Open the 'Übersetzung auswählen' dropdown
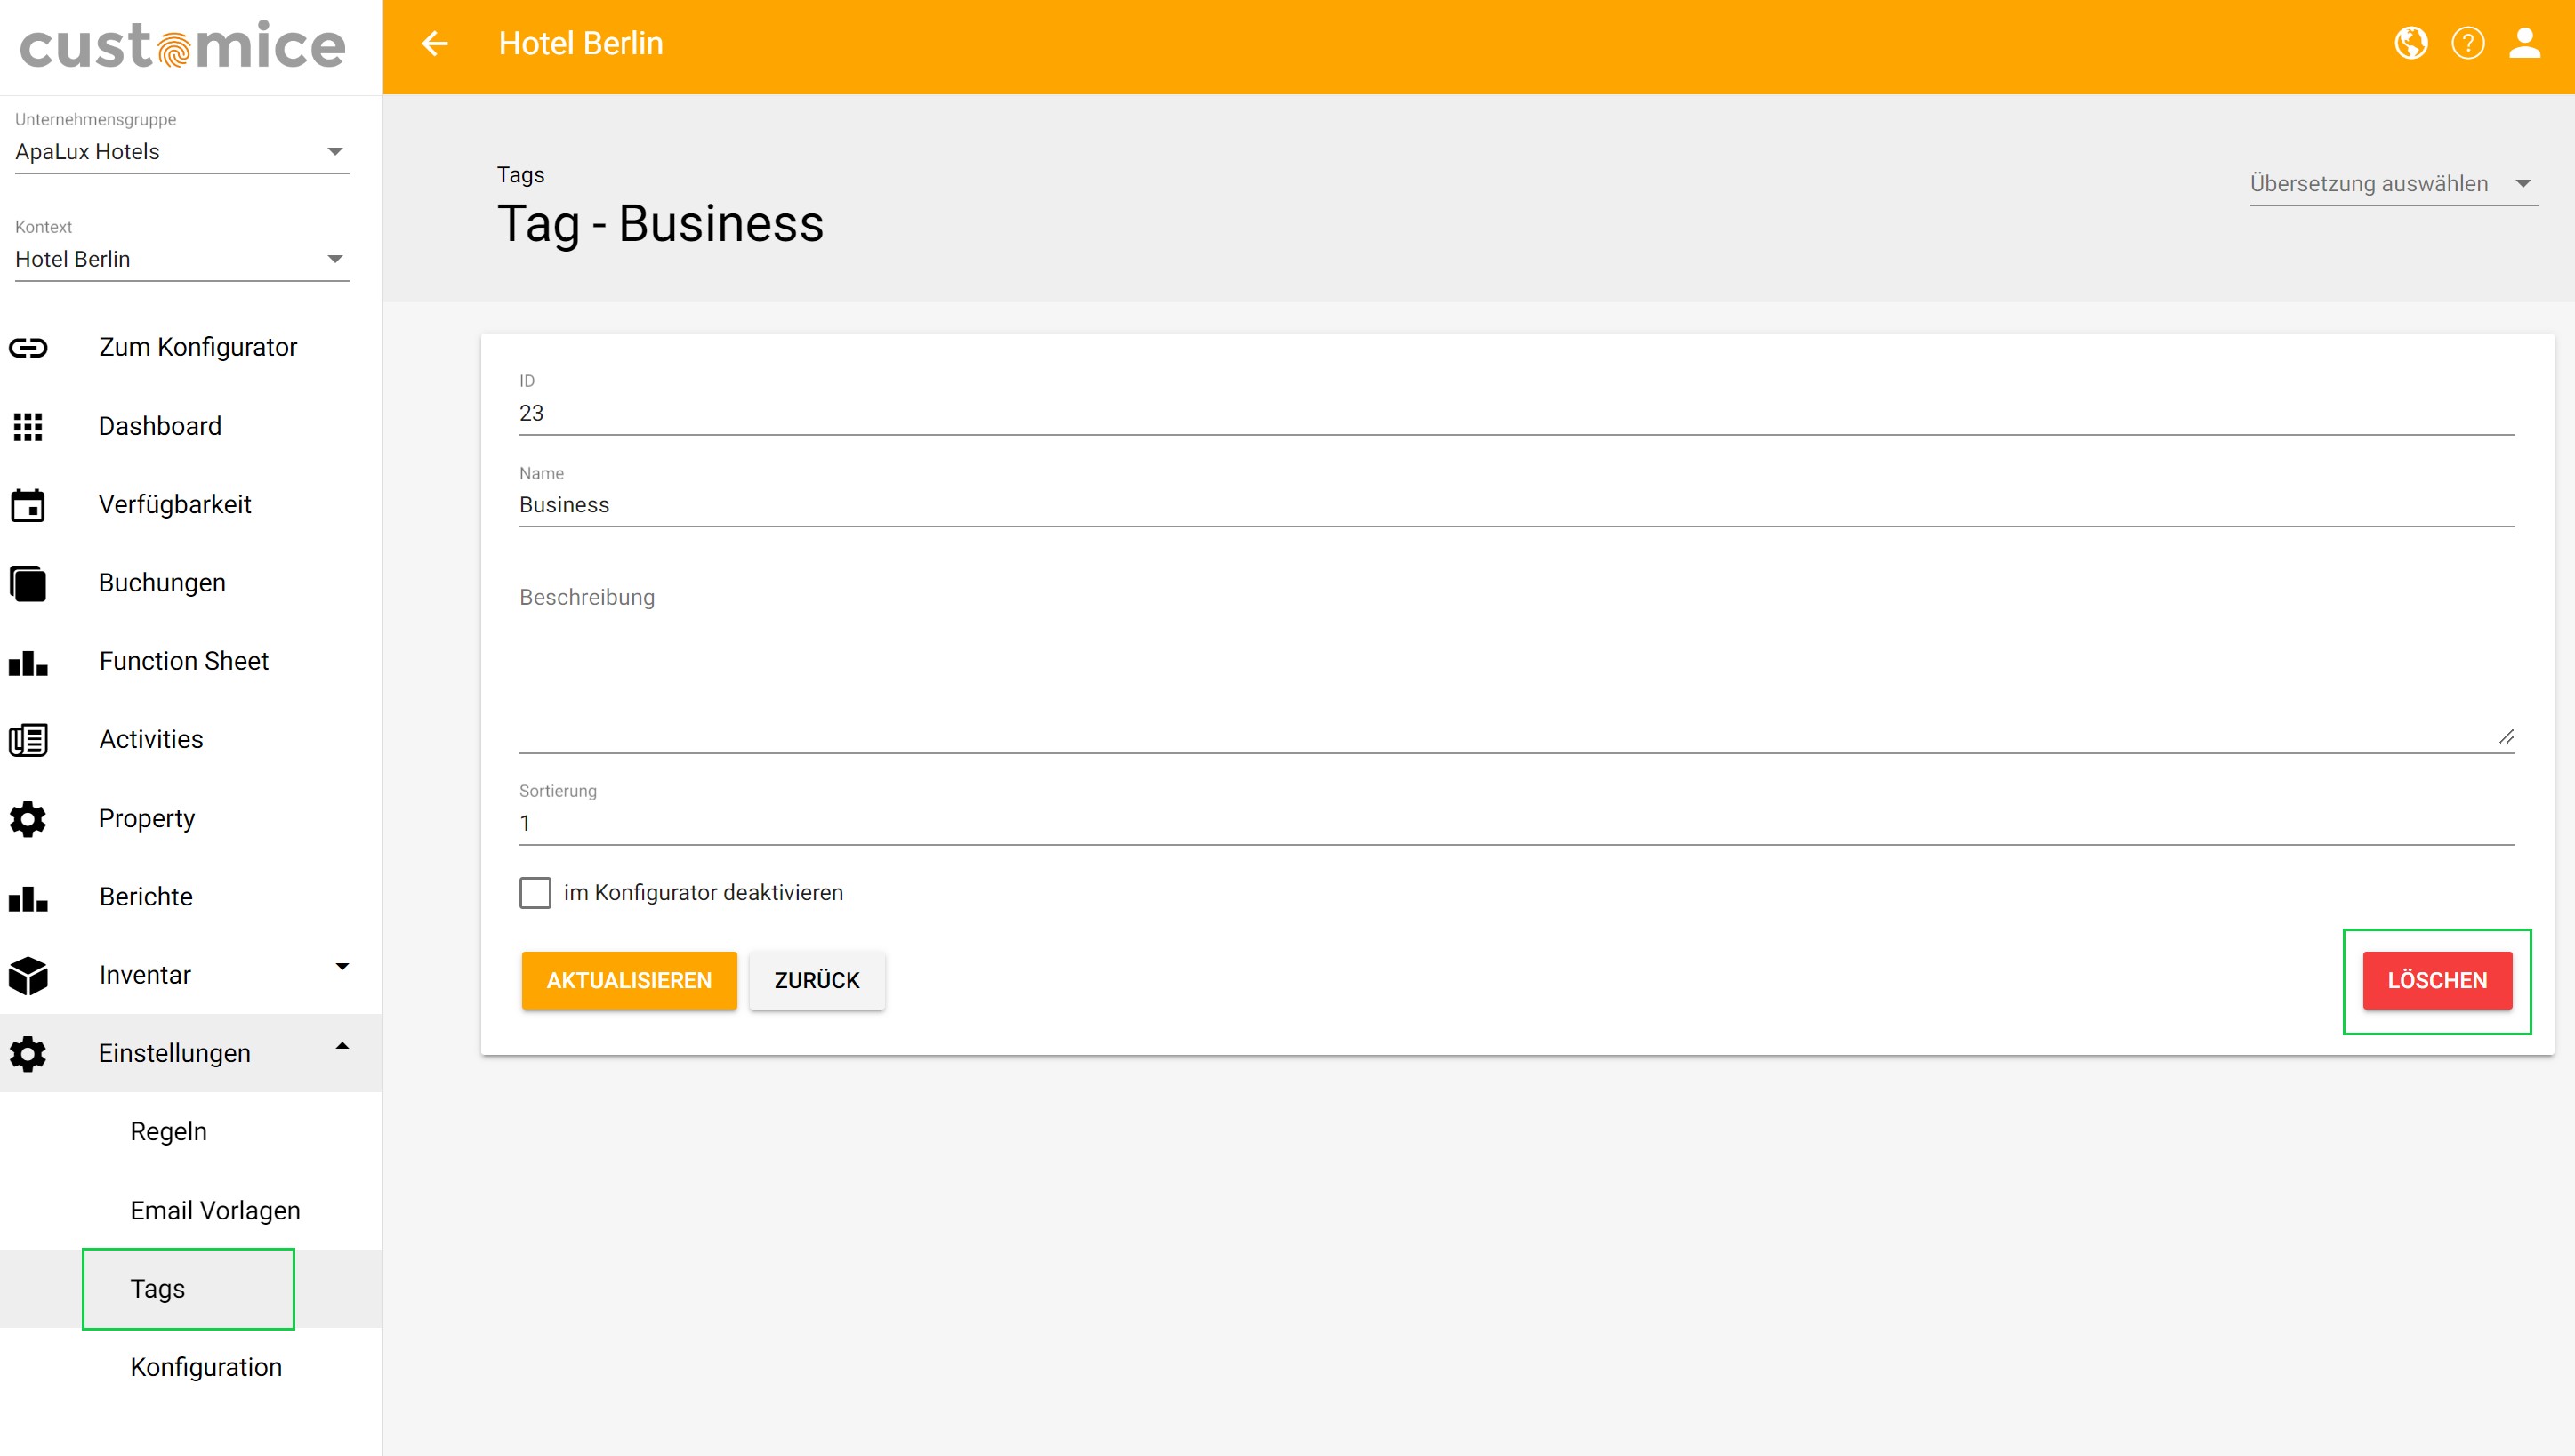Image resolution: width=2575 pixels, height=1456 pixels. (x=2393, y=184)
